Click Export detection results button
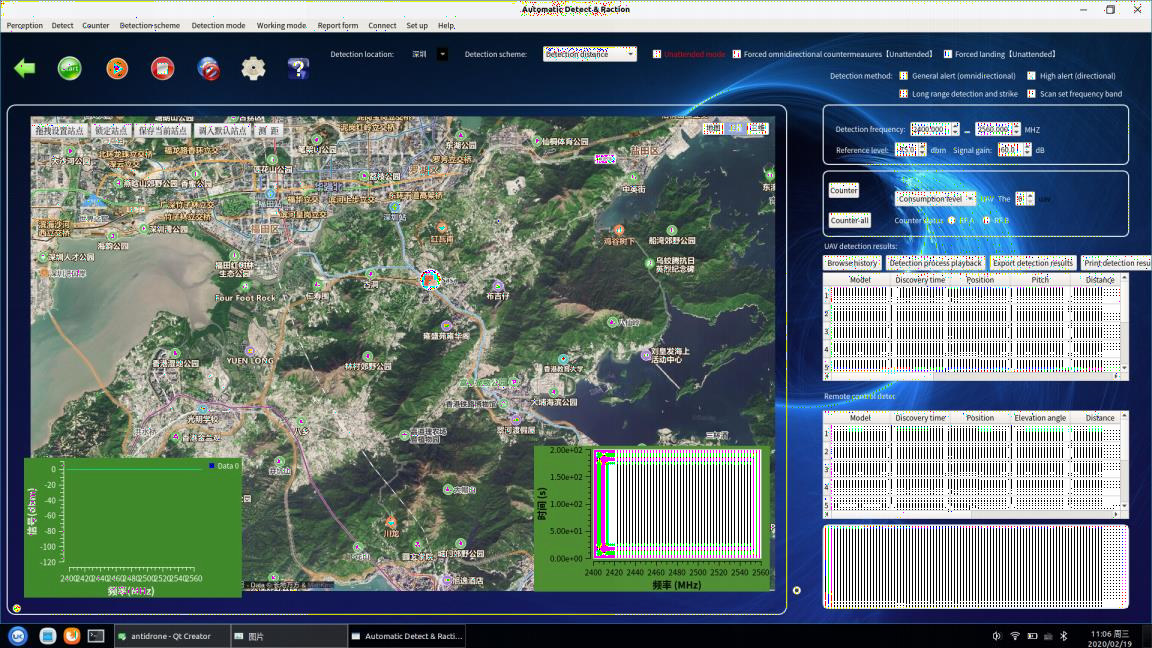Screen dimensions: 1152x648 pos(1032,263)
